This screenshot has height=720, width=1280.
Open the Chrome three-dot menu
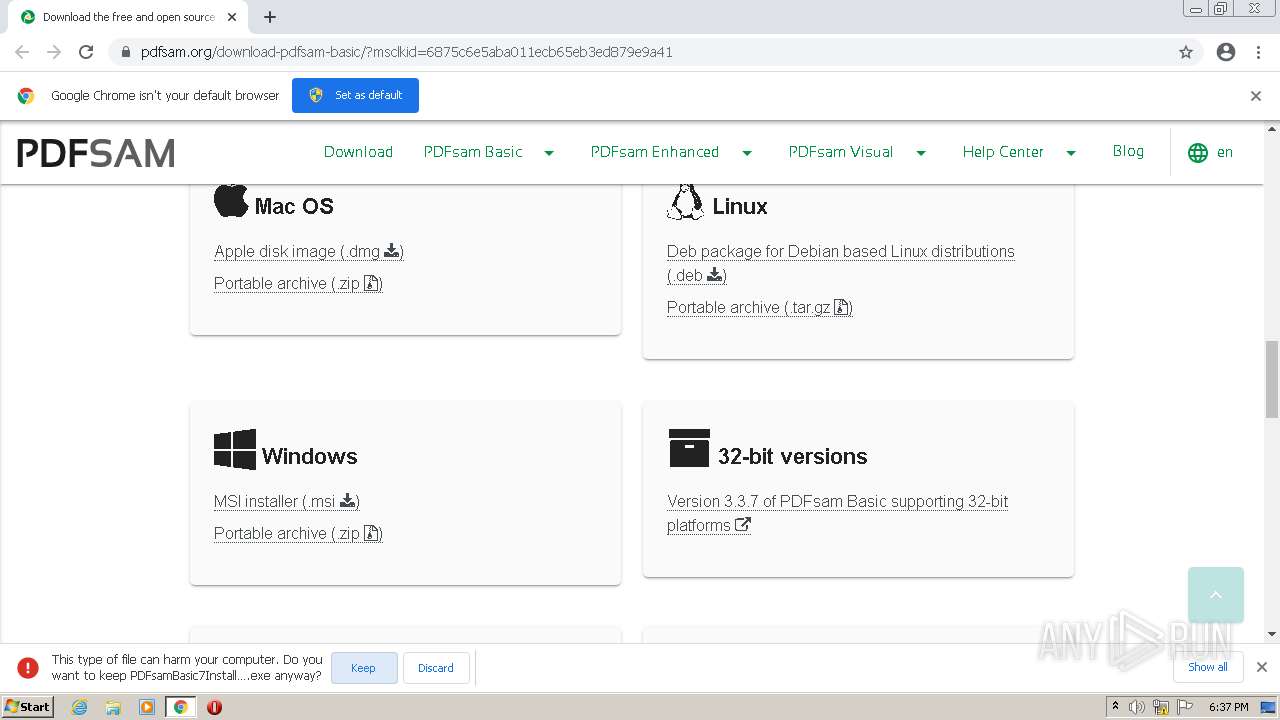1259,52
